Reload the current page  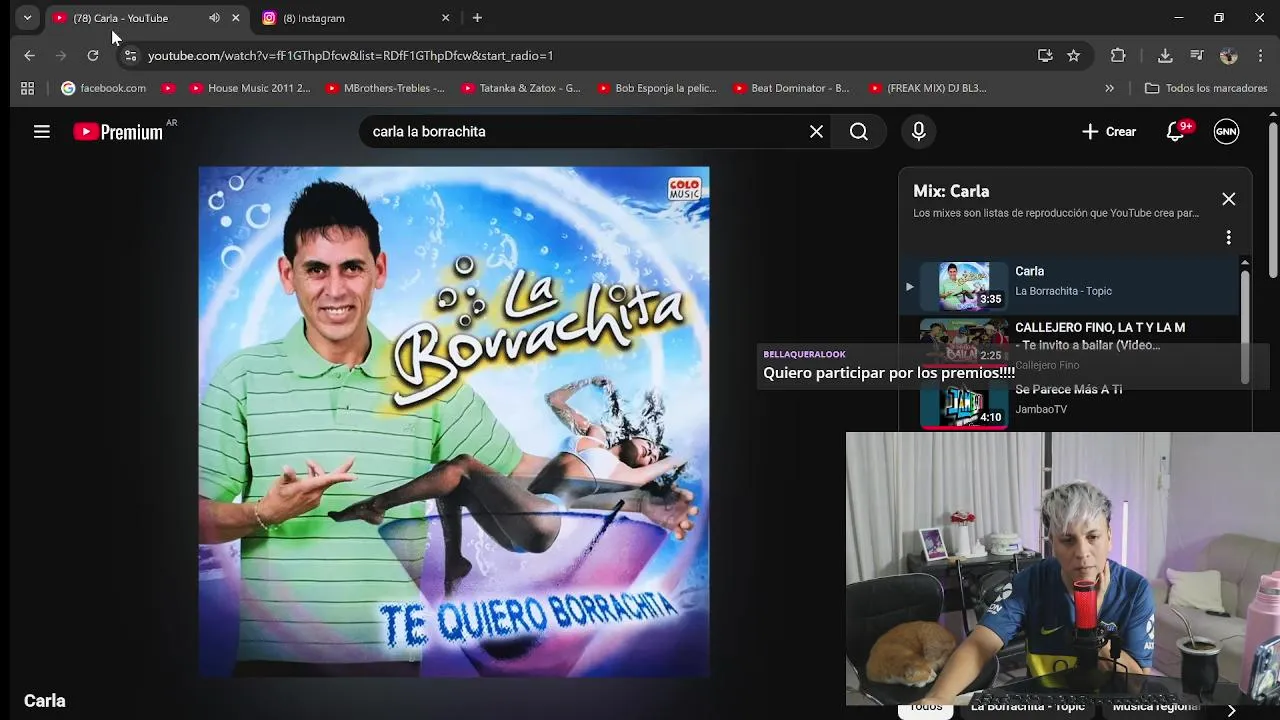point(93,56)
